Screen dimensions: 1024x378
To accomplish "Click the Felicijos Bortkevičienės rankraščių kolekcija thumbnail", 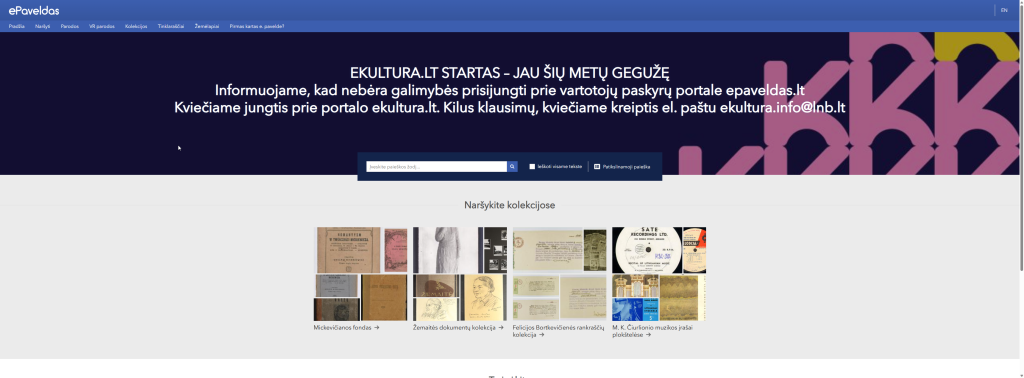I will 560,274.
